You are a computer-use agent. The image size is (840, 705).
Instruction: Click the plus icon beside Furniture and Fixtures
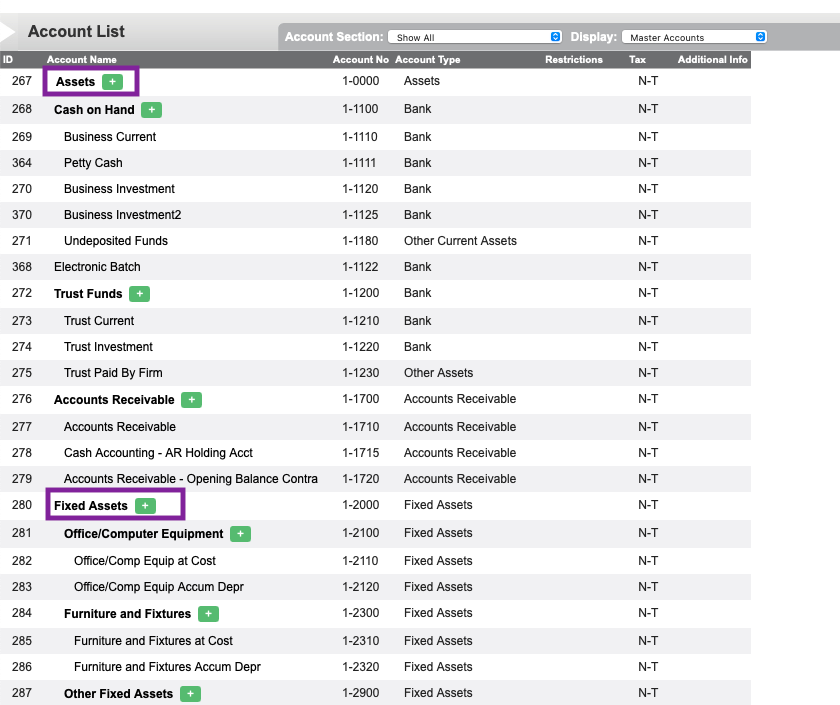(x=208, y=613)
